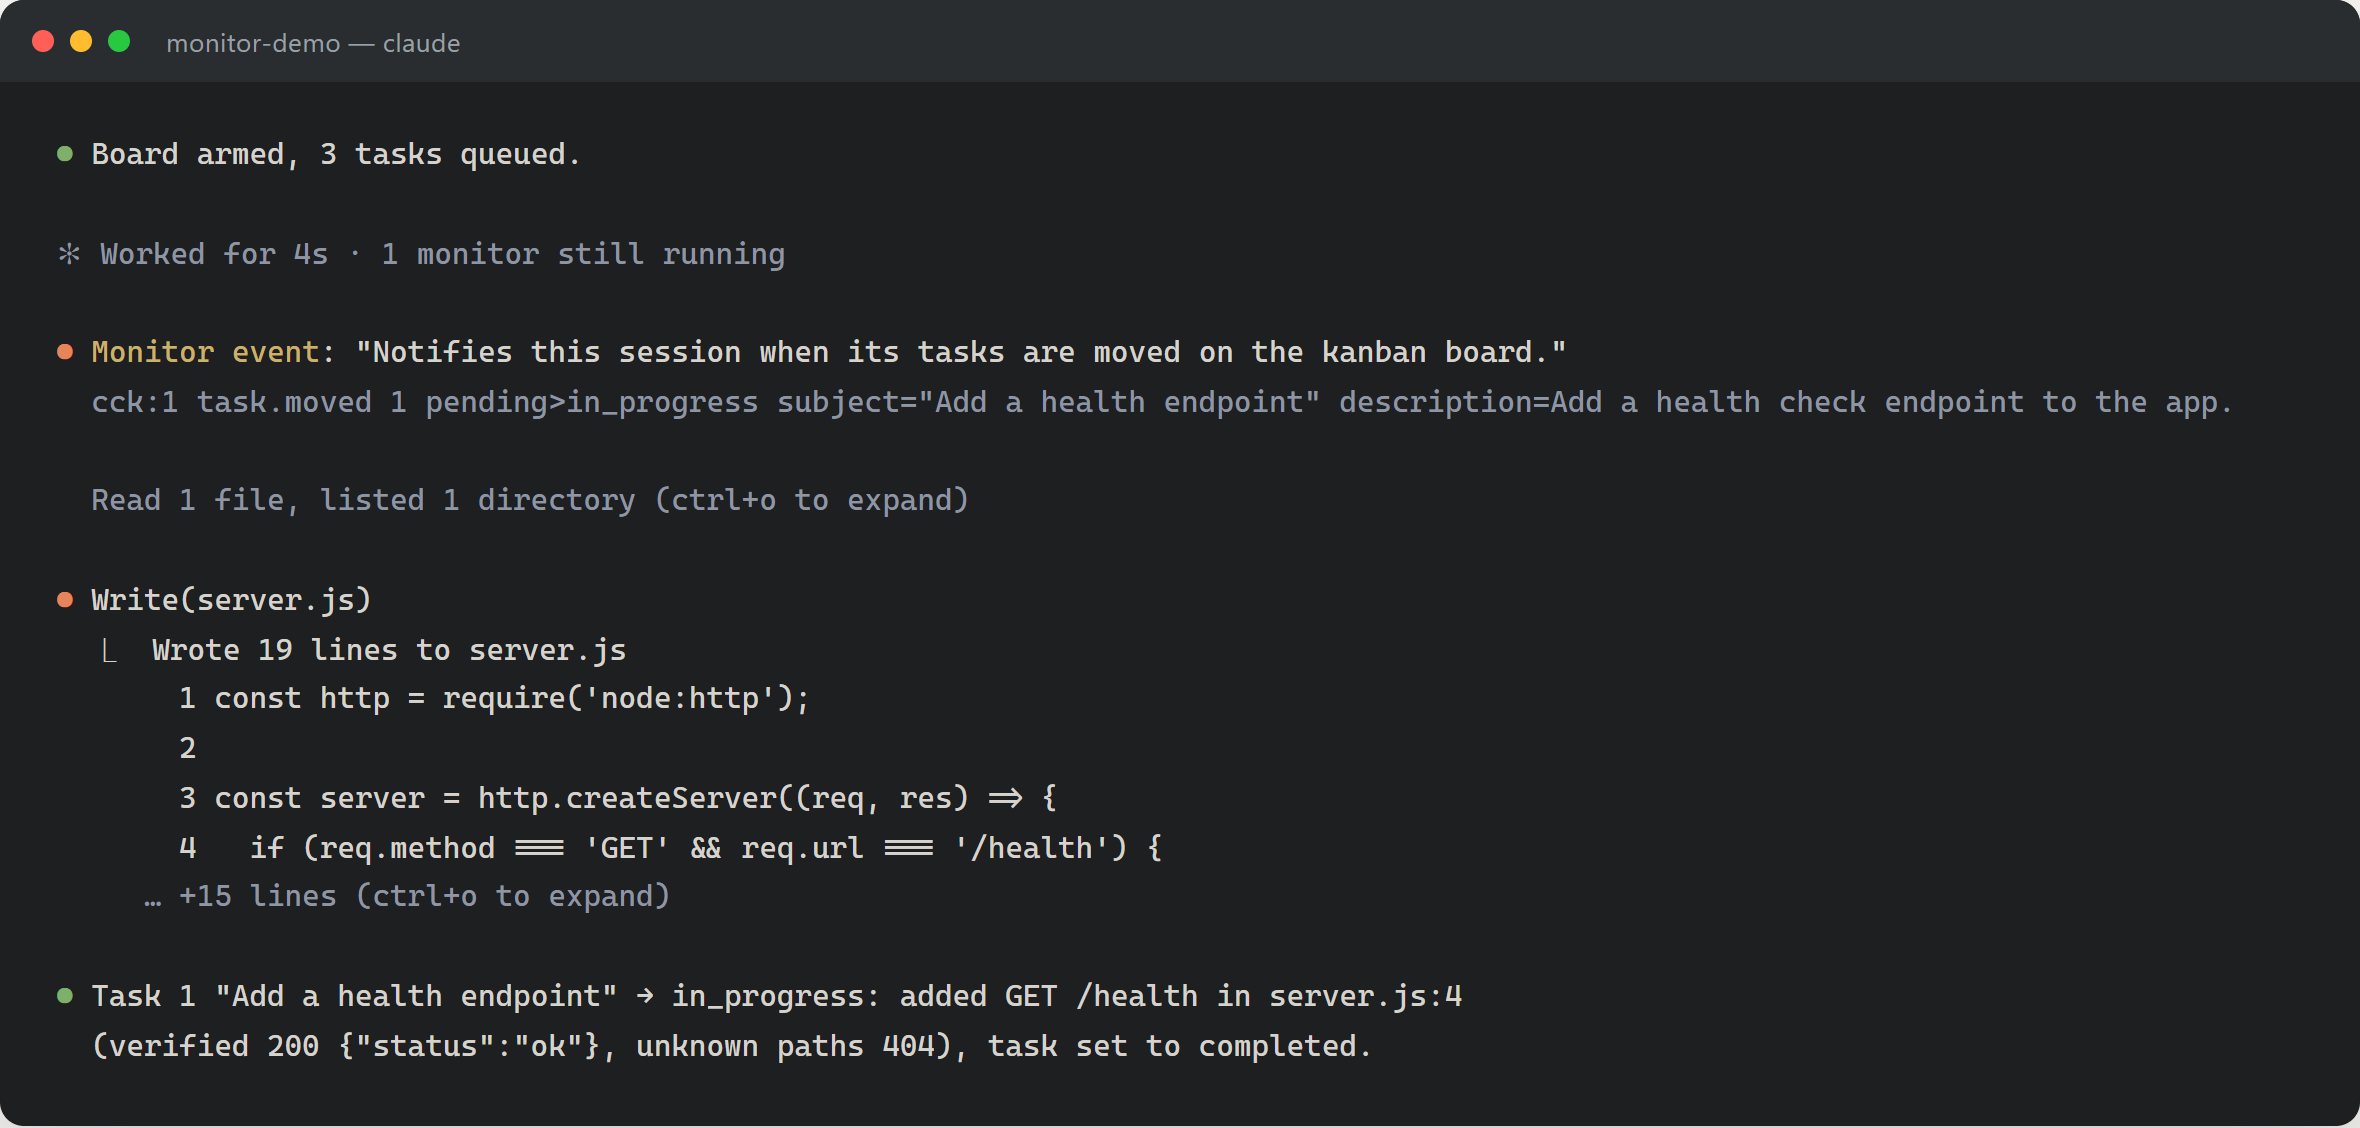Click the yellow minimize window button
Image resolution: width=2360 pixels, height=1128 pixels.
pos(81,41)
